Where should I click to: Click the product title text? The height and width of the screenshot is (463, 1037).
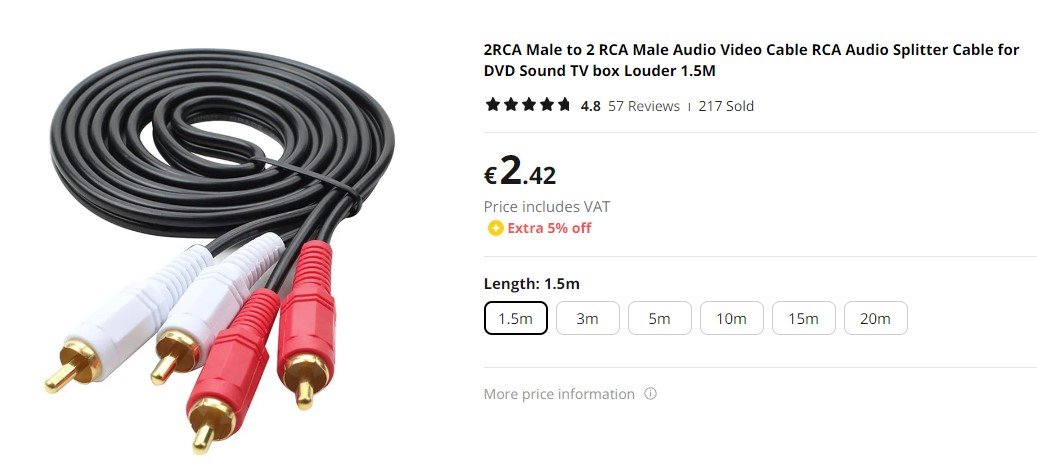(751, 60)
